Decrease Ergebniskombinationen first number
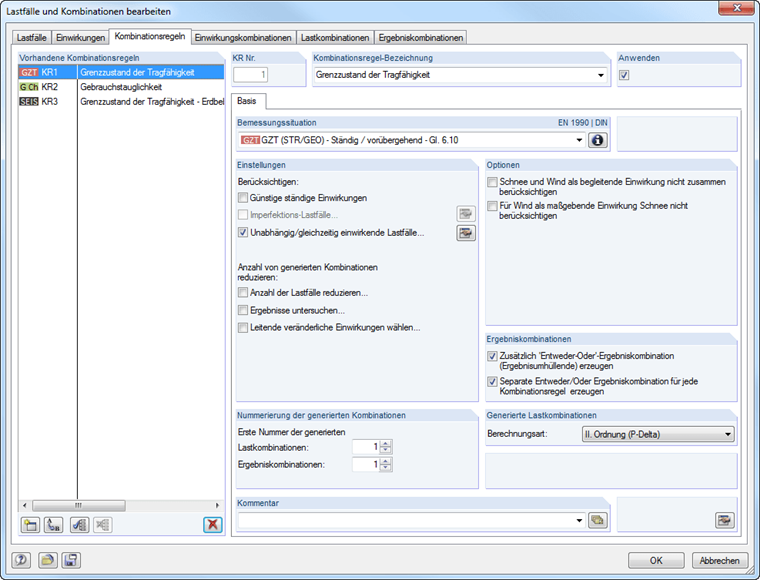The height and width of the screenshot is (580, 760). (x=386, y=468)
